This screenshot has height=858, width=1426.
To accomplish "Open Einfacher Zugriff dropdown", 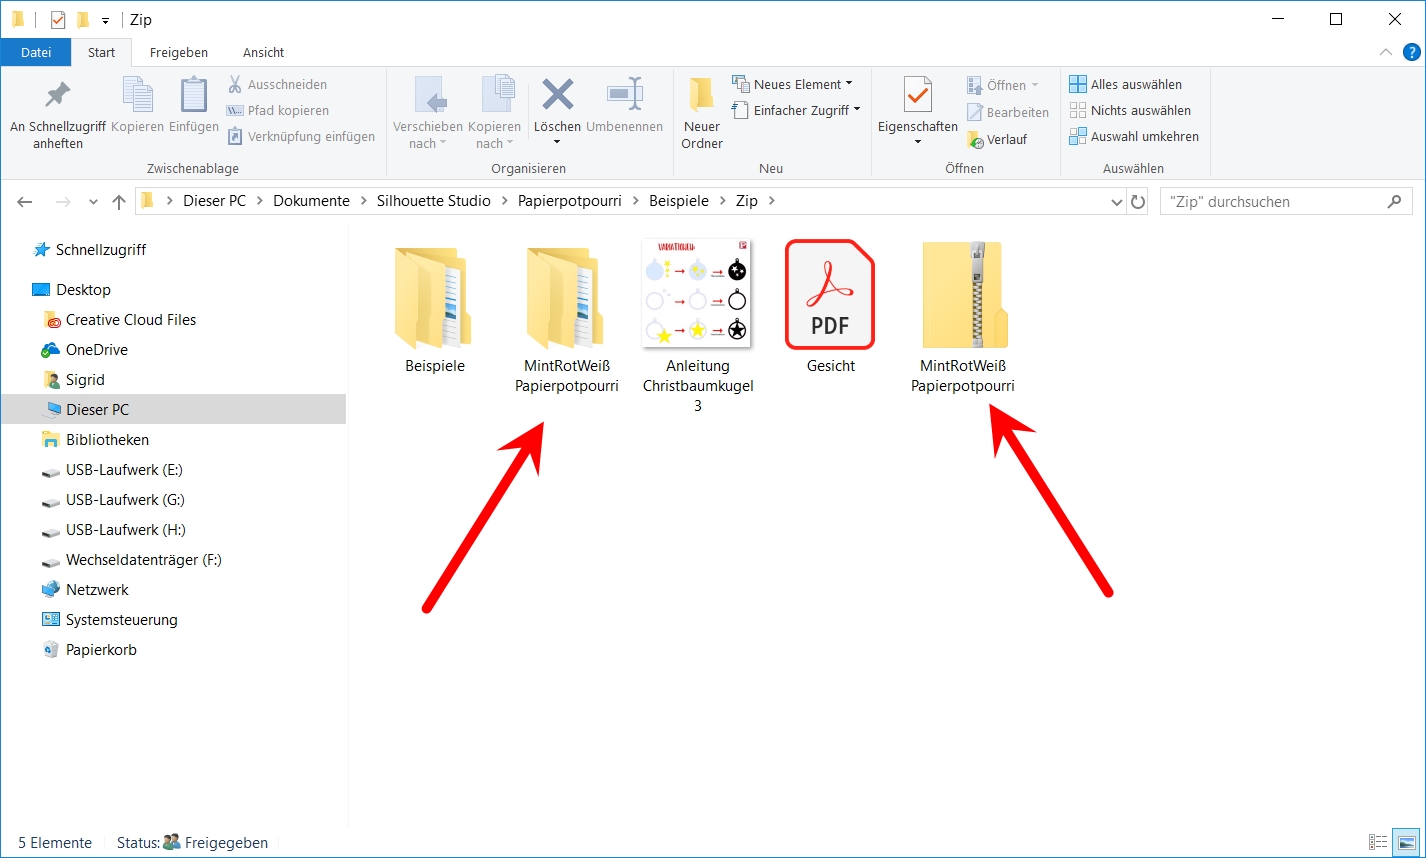I will tap(796, 111).
